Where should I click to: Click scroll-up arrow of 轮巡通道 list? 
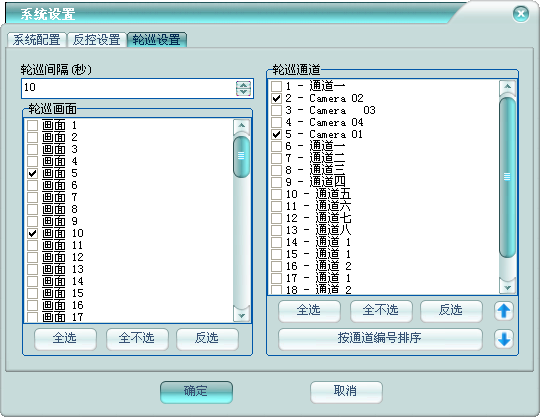coord(507,87)
